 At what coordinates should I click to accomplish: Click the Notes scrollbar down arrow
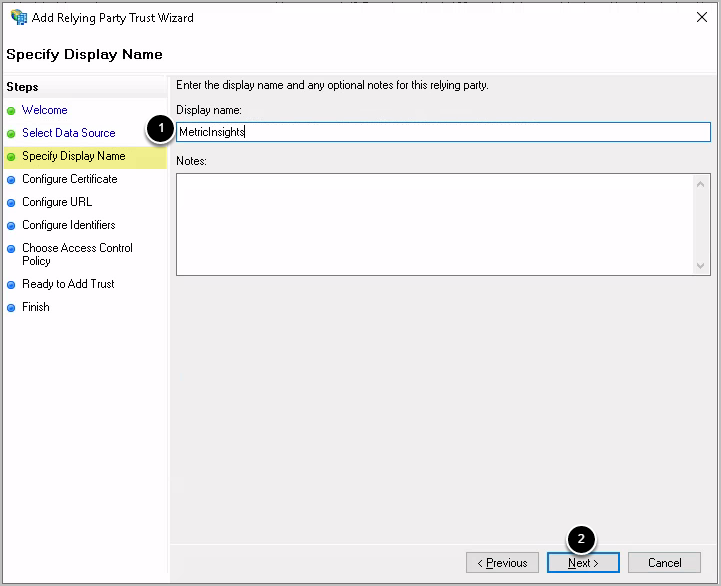coord(700,265)
